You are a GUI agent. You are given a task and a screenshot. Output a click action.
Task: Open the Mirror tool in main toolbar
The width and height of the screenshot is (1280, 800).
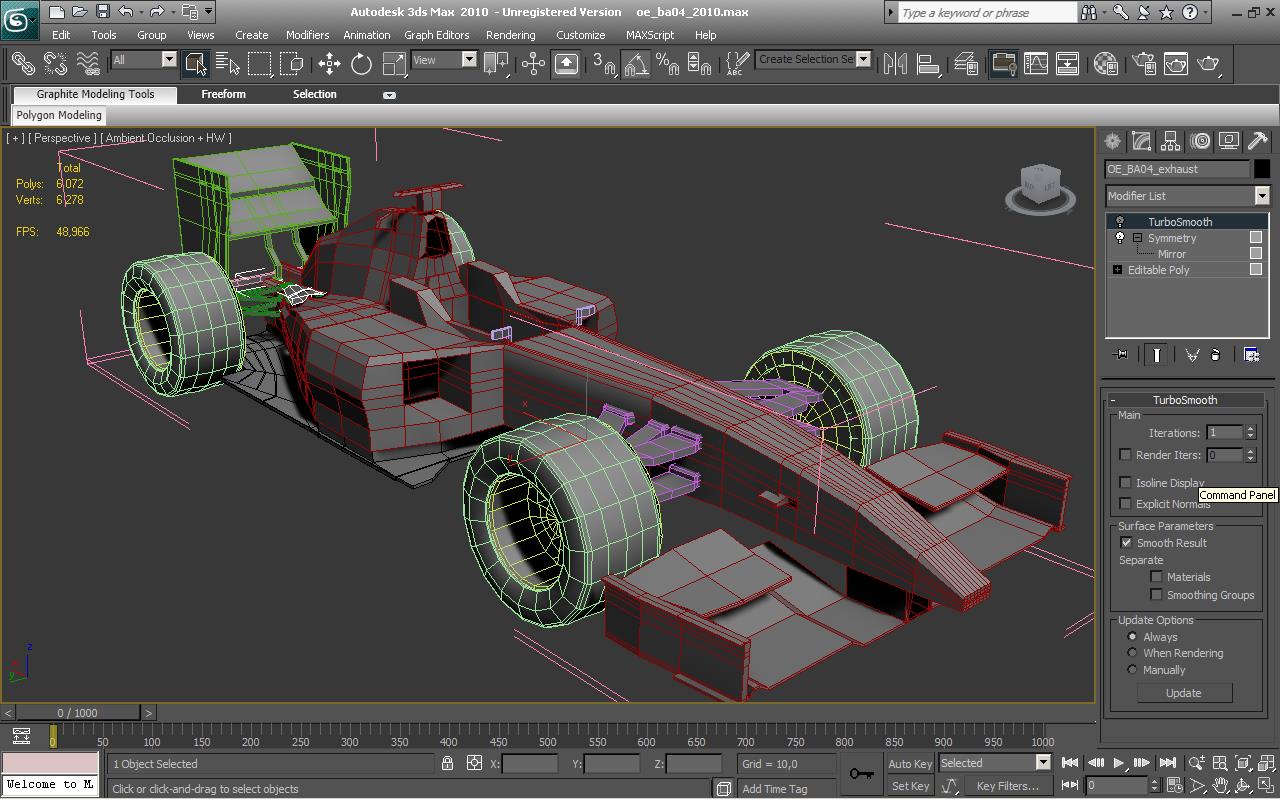click(895, 64)
